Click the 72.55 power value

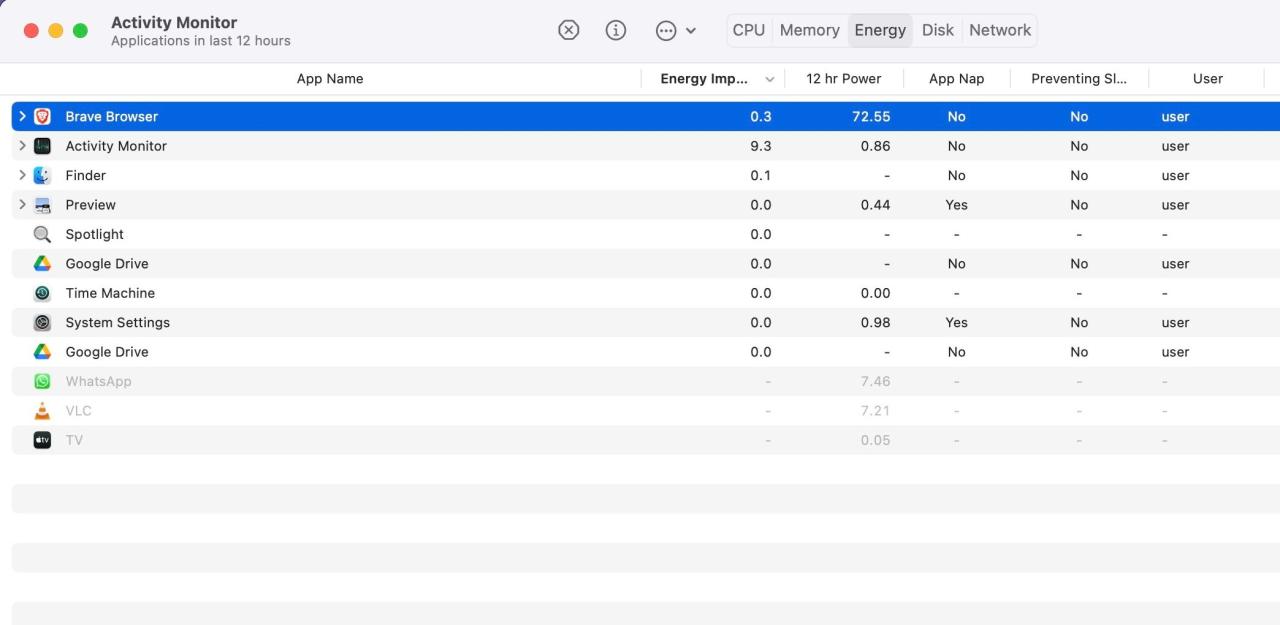[x=871, y=117]
